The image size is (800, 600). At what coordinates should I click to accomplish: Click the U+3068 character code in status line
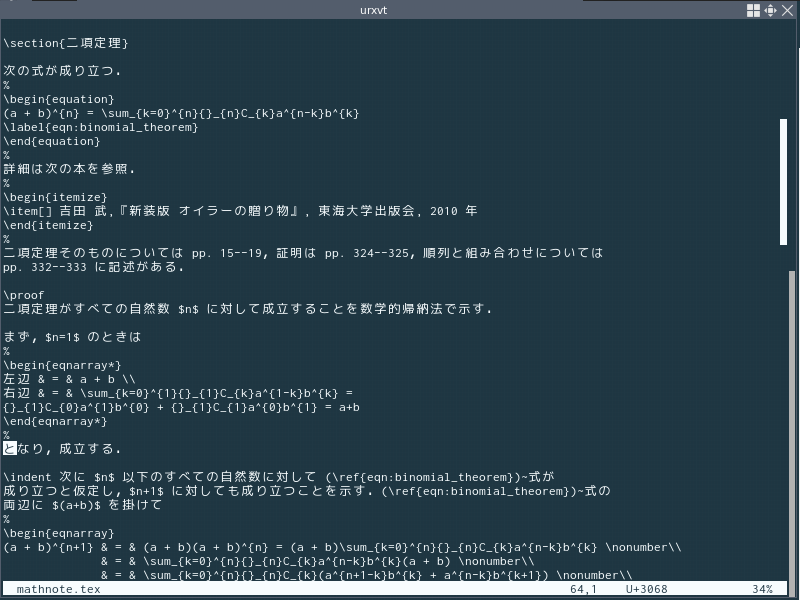pos(646,590)
